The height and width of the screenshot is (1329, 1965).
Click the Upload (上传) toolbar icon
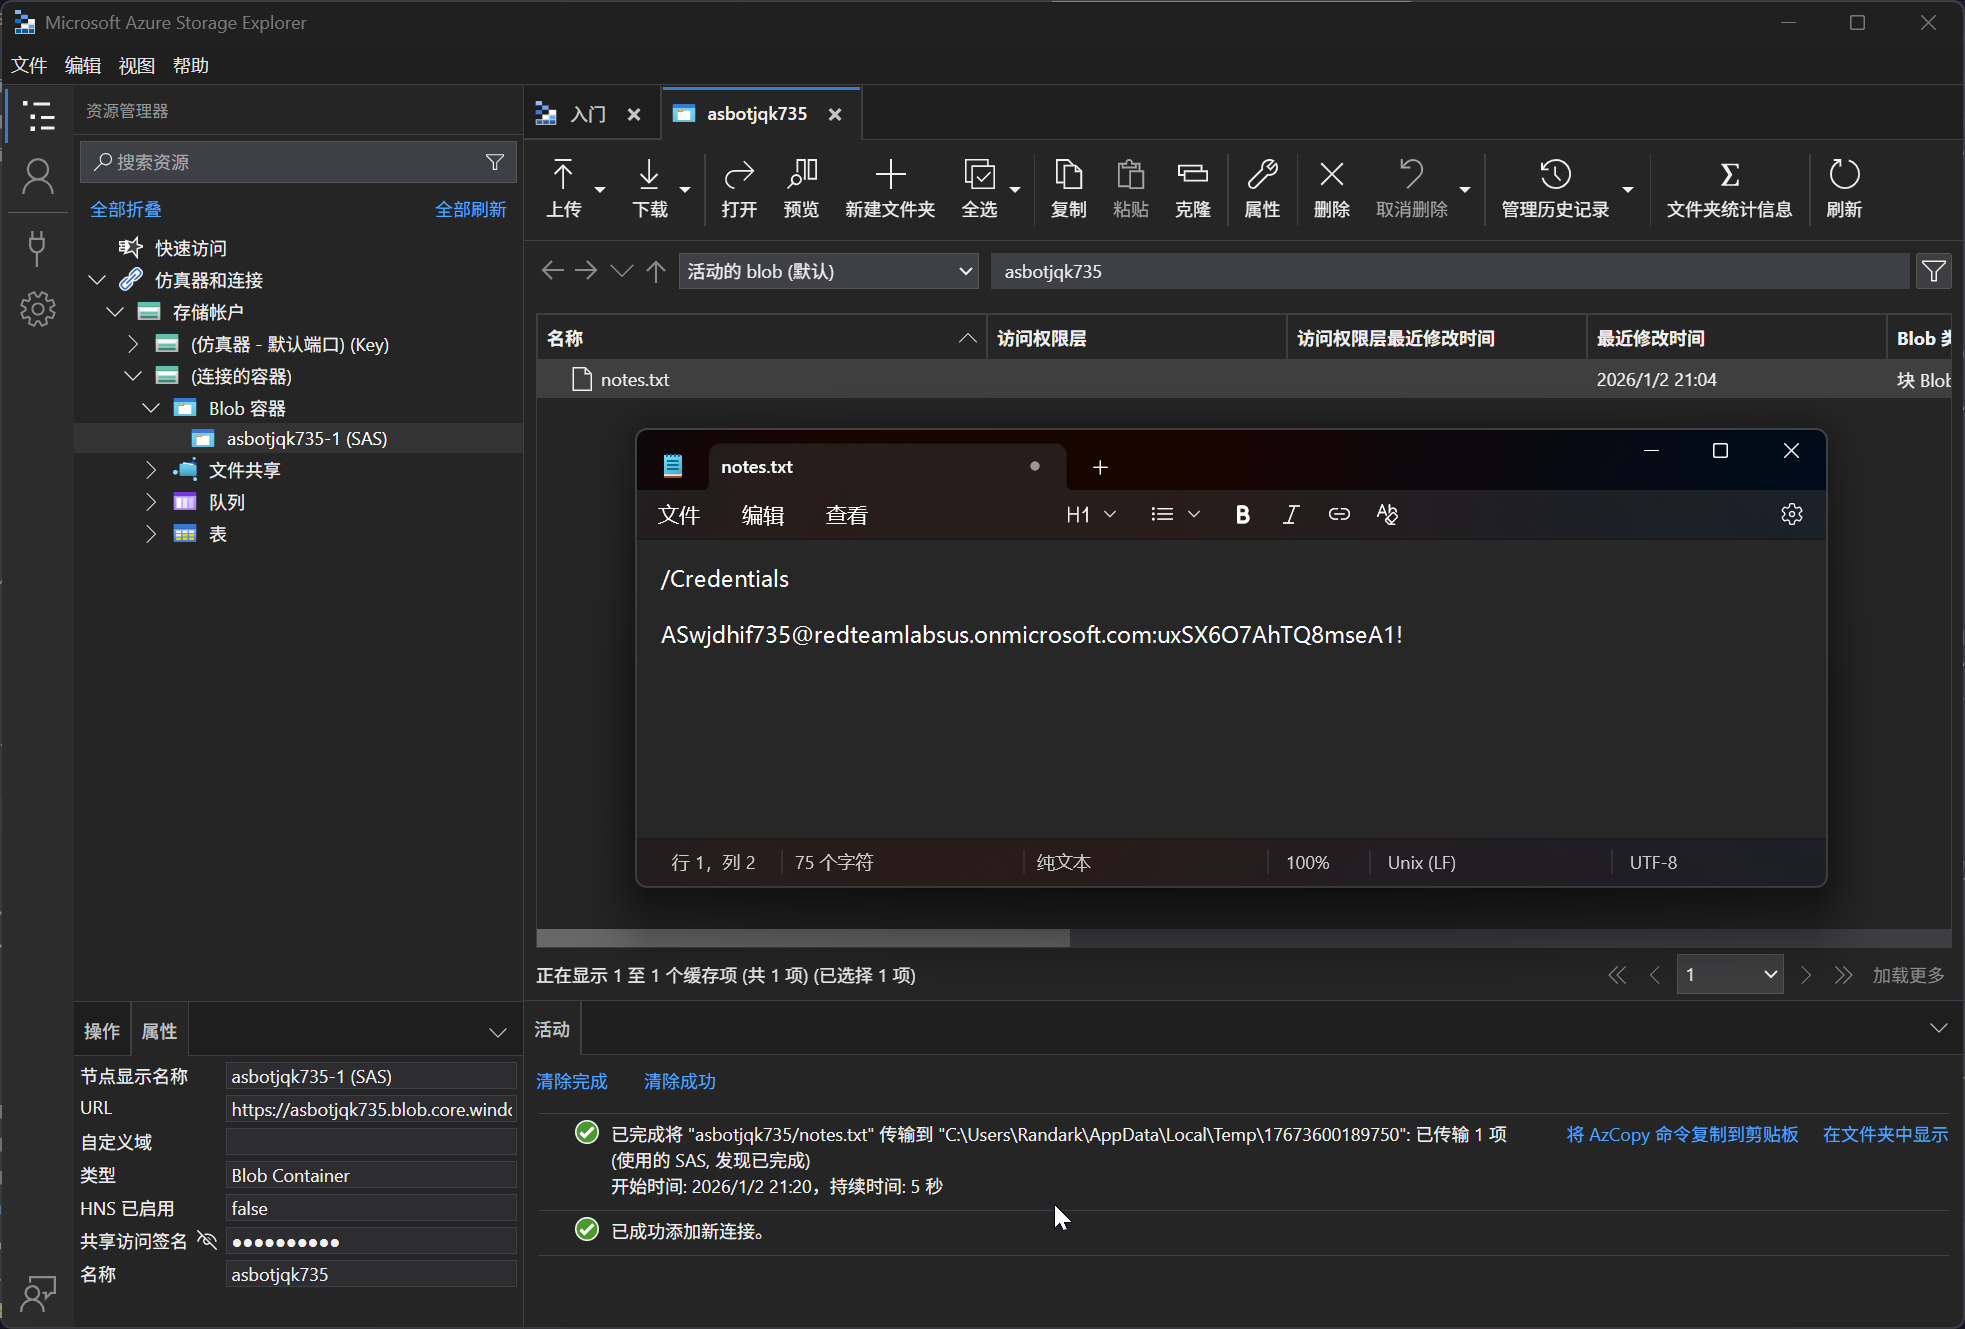[x=563, y=187]
